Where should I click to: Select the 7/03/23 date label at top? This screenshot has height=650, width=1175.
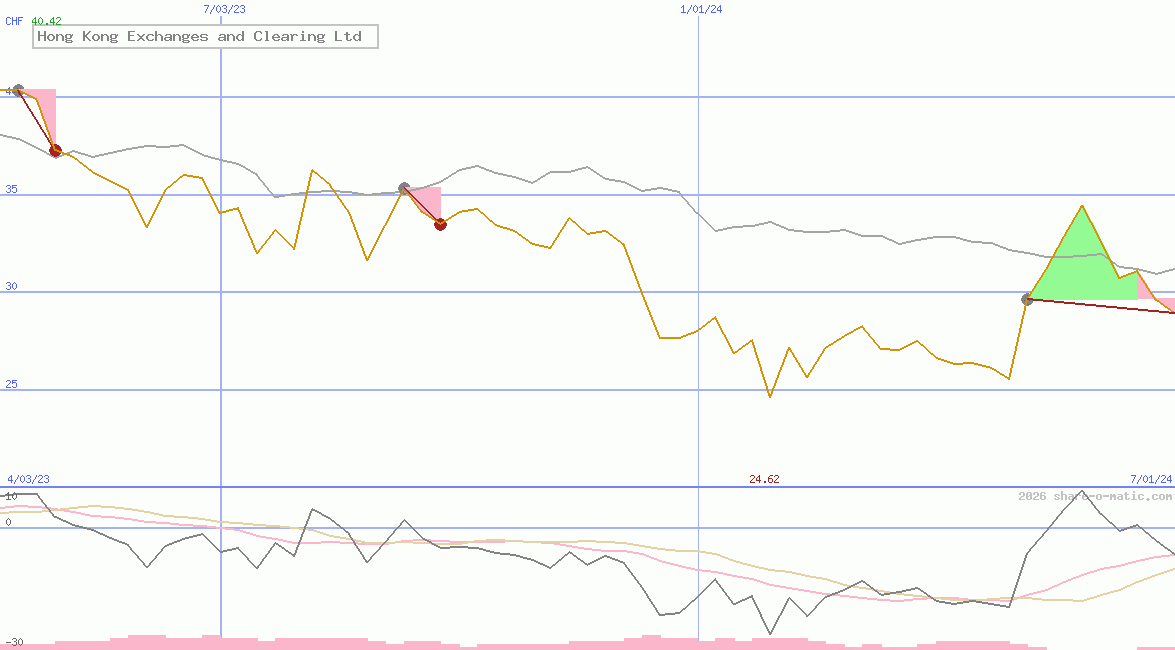[224, 9]
